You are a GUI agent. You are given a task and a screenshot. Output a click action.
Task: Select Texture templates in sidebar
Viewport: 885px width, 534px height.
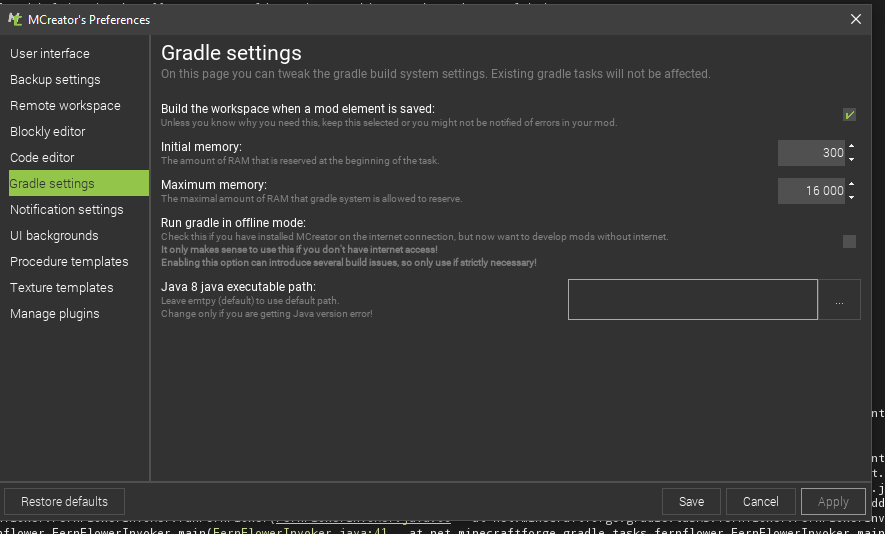coord(62,287)
